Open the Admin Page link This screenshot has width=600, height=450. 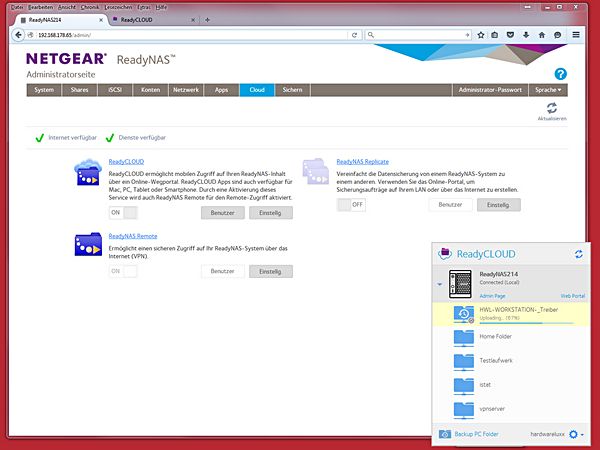point(492,296)
